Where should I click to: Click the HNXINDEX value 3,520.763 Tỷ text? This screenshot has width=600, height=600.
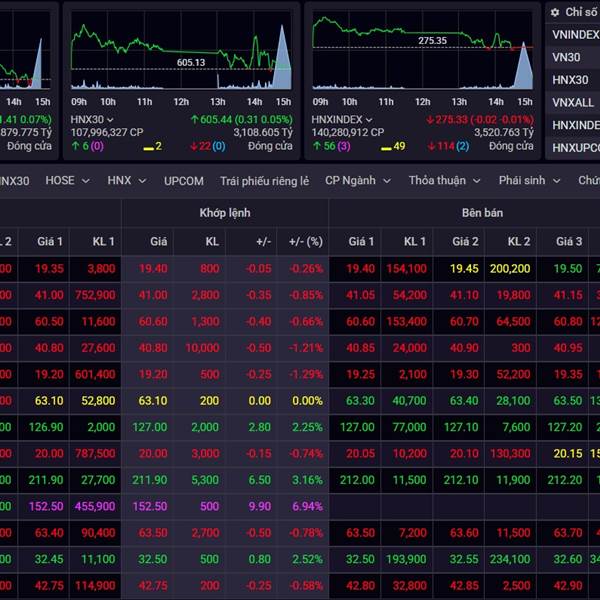tap(504, 132)
